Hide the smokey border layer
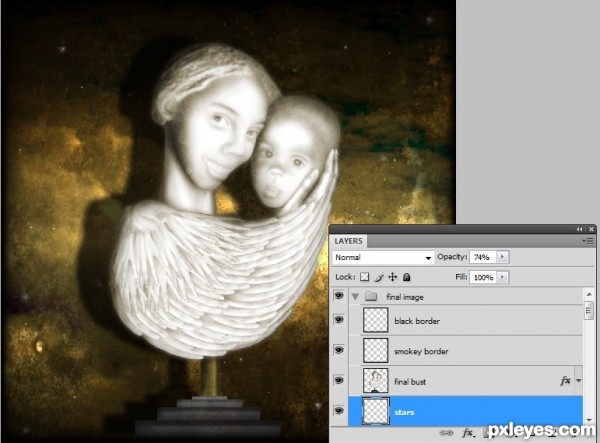The image size is (600, 443). tap(339, 350)
